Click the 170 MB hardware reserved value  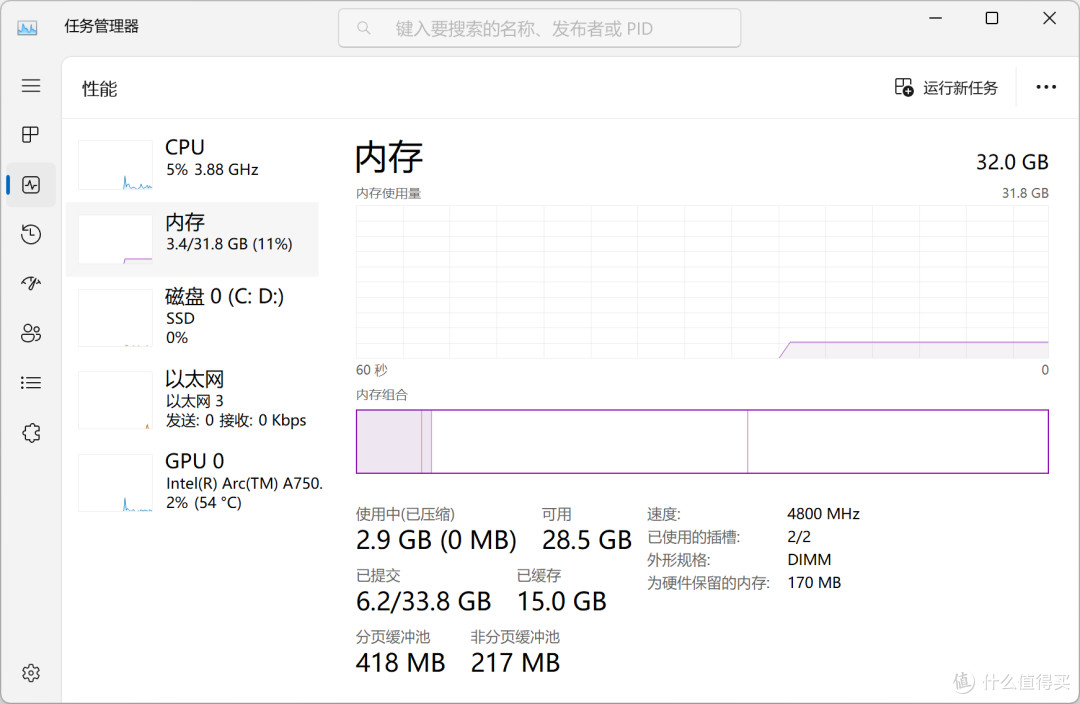pyautogui.click(x=814, y=583)
